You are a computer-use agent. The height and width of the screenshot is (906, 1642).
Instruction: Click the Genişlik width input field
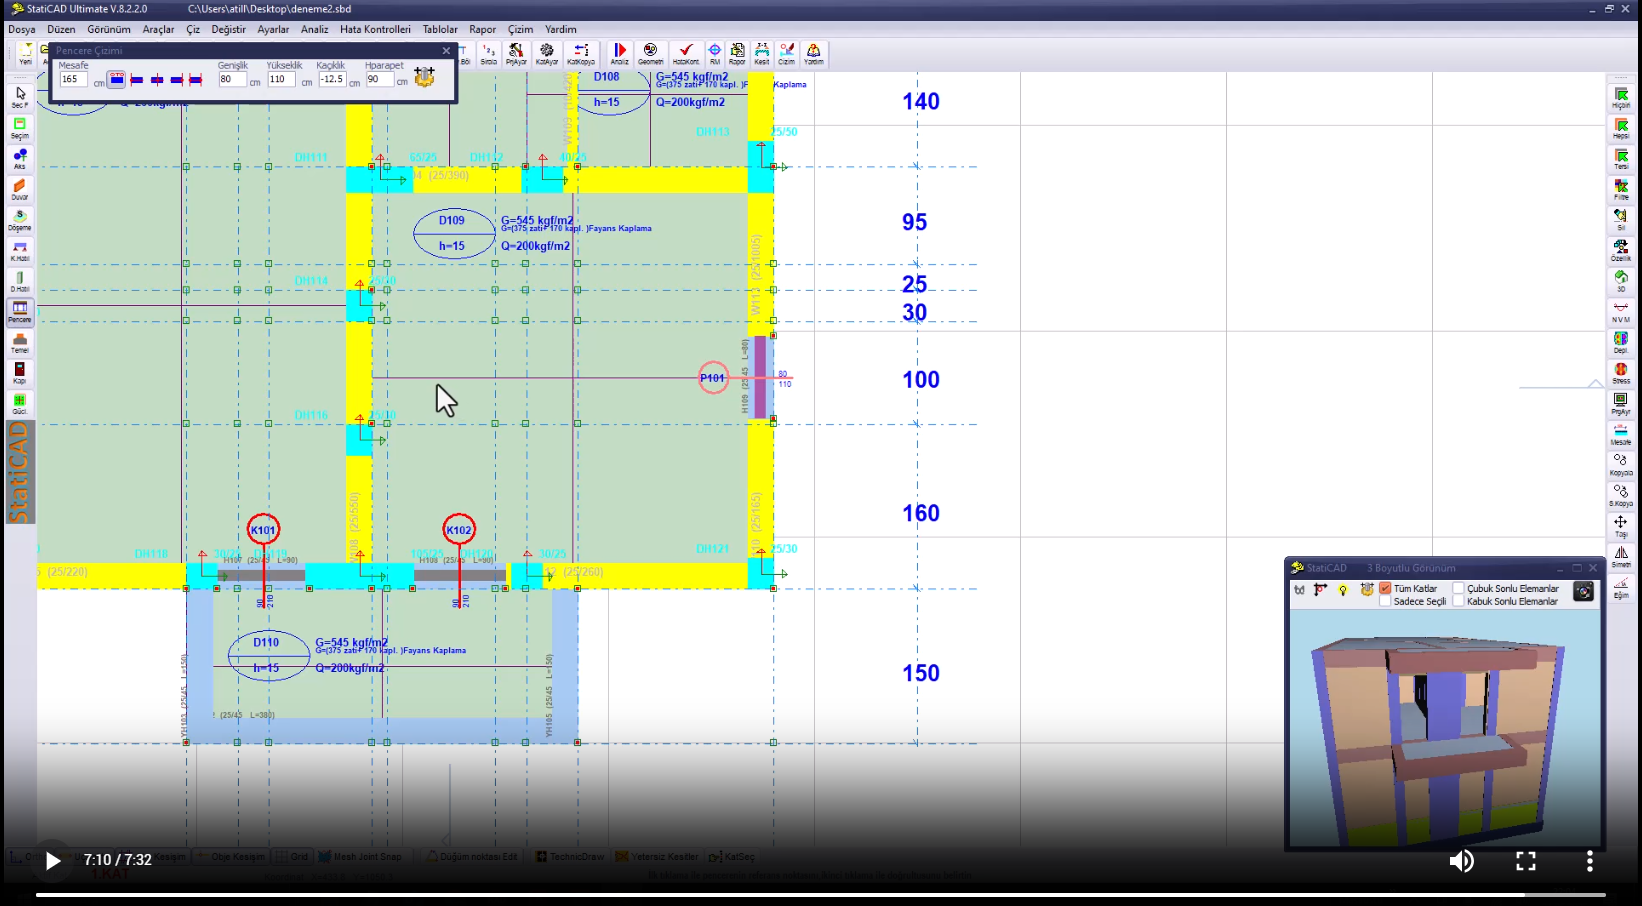click(232, 80)
